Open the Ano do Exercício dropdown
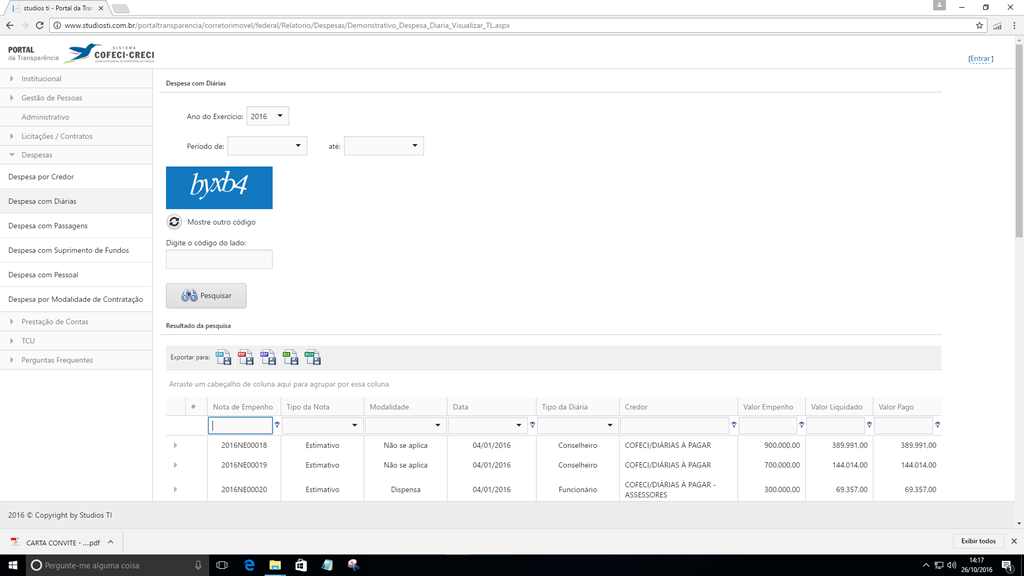The image size is (1024, 576). tap(268, 117)
